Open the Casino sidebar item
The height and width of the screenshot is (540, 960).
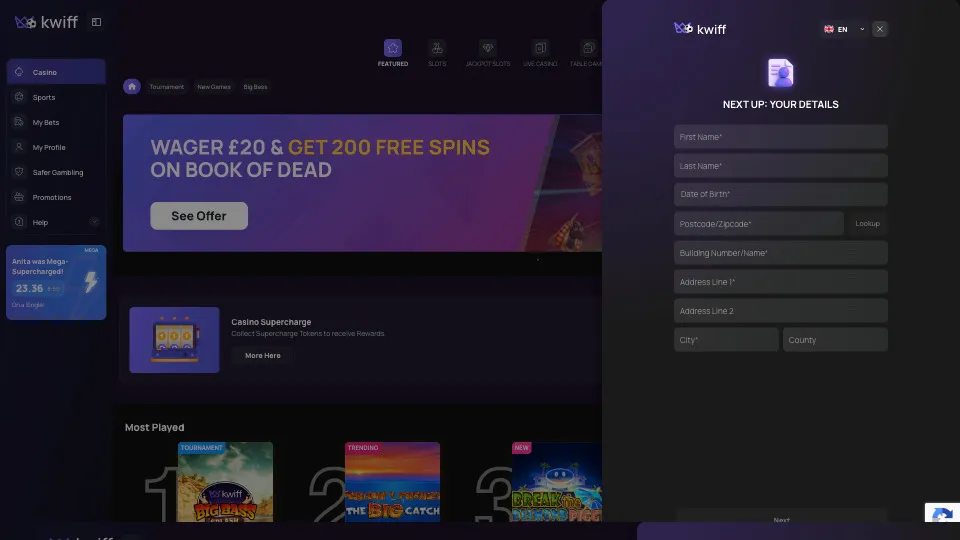[56, 72]
